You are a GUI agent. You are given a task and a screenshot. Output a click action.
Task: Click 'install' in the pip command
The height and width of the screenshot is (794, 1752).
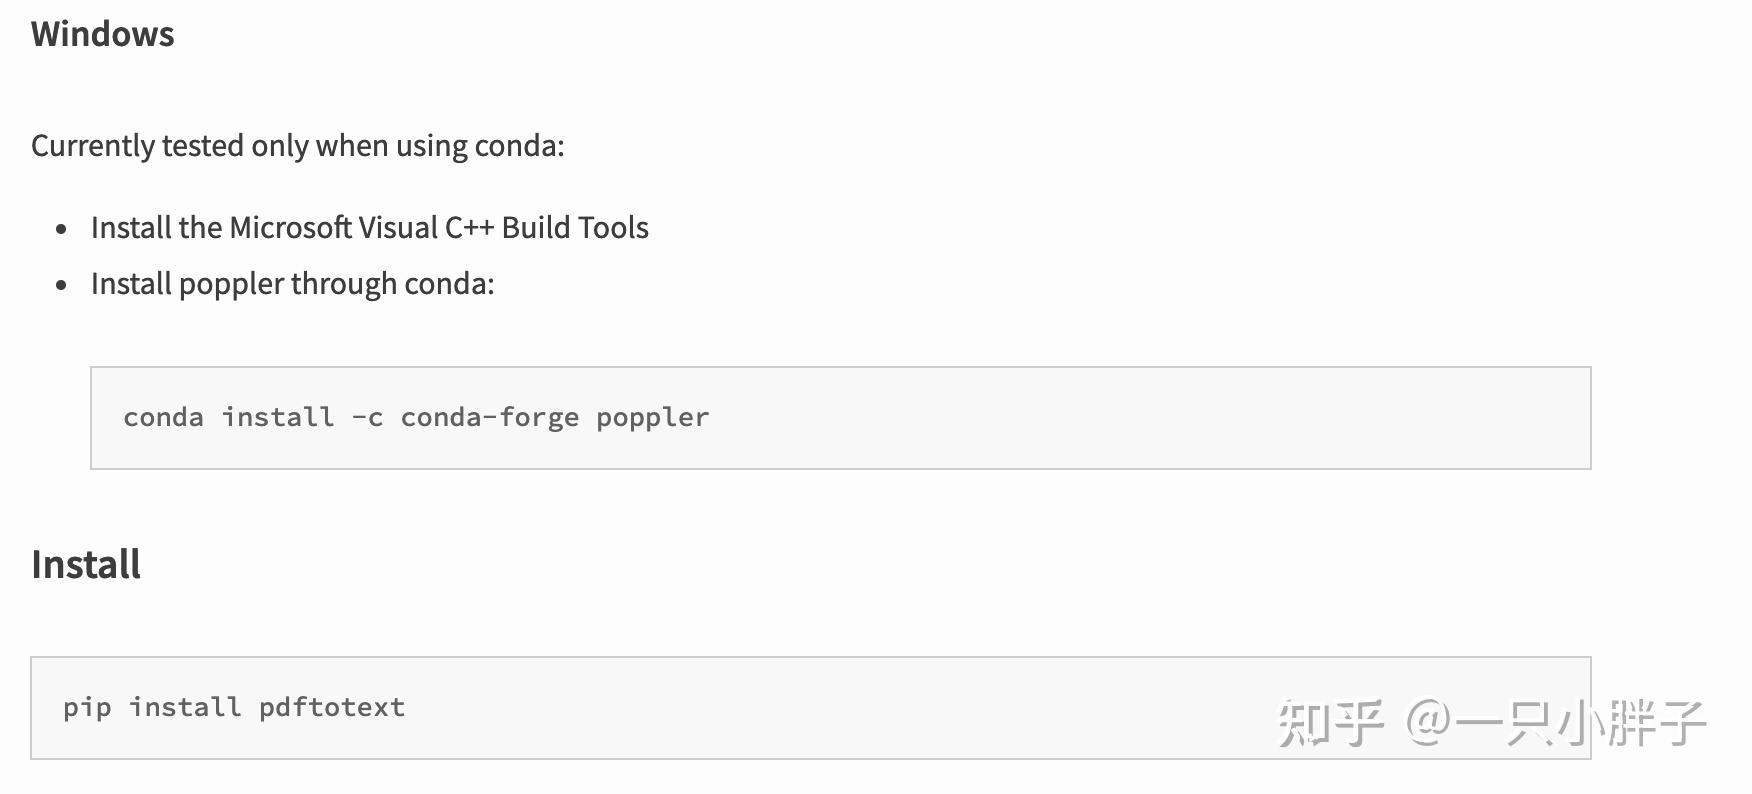[x=185, y=708]
